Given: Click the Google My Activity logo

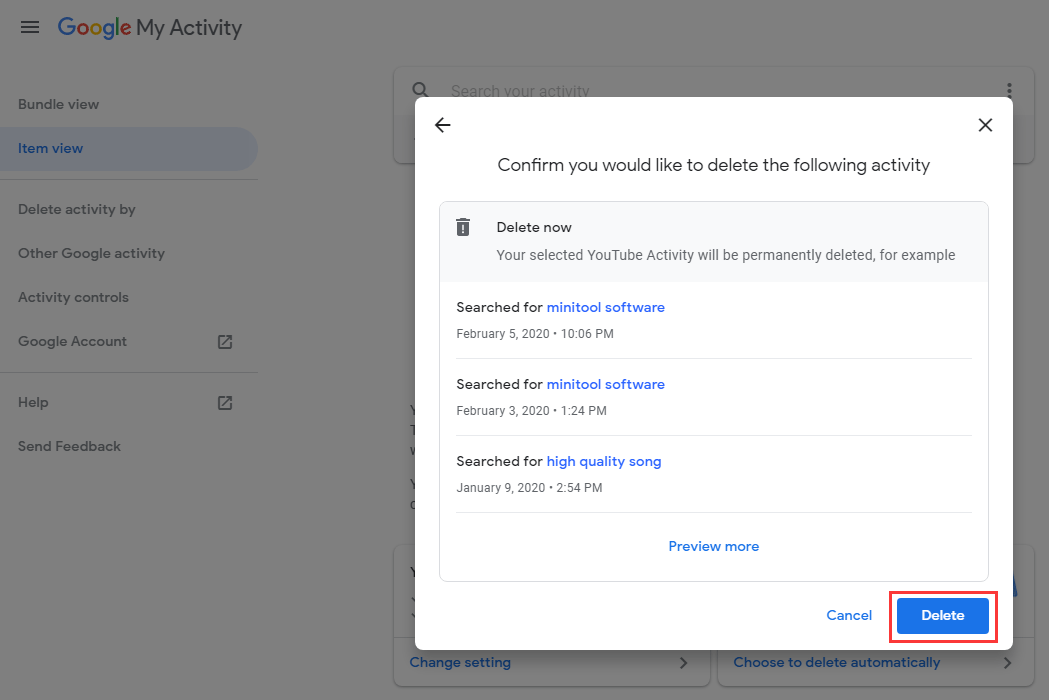Looking at the screenshot, I should 150,28.
